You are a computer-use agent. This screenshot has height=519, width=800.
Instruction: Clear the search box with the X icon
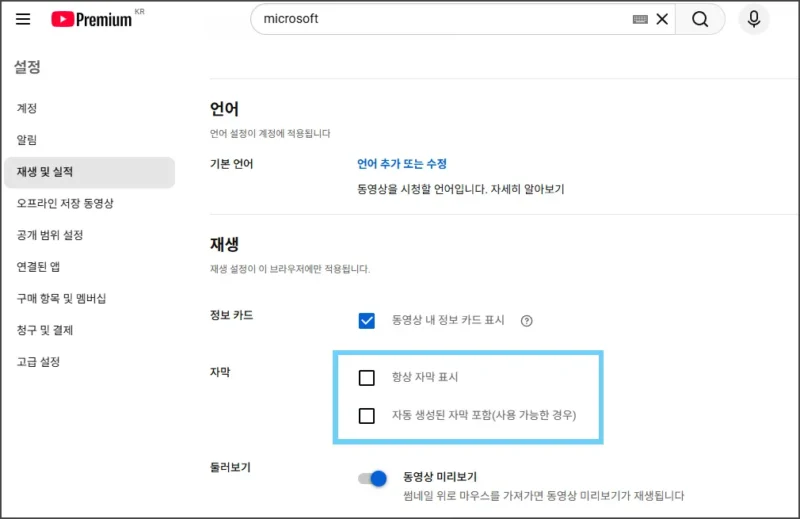pos(662,19)
